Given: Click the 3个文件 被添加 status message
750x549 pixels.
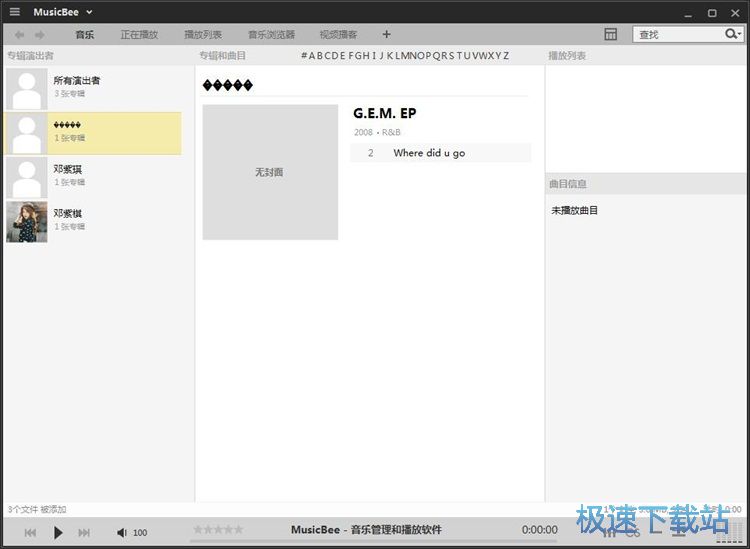Looking at the screenshot, I should [x=37, y=509].
